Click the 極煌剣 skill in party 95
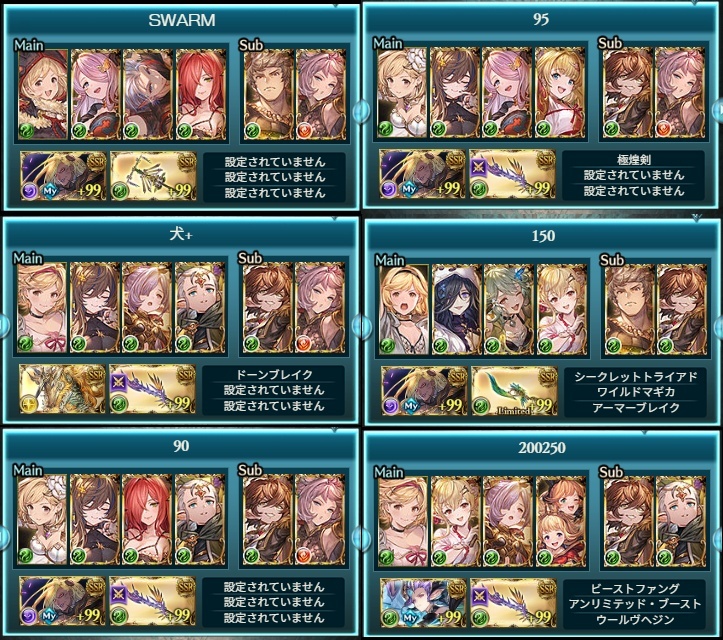 click(634, 160)
